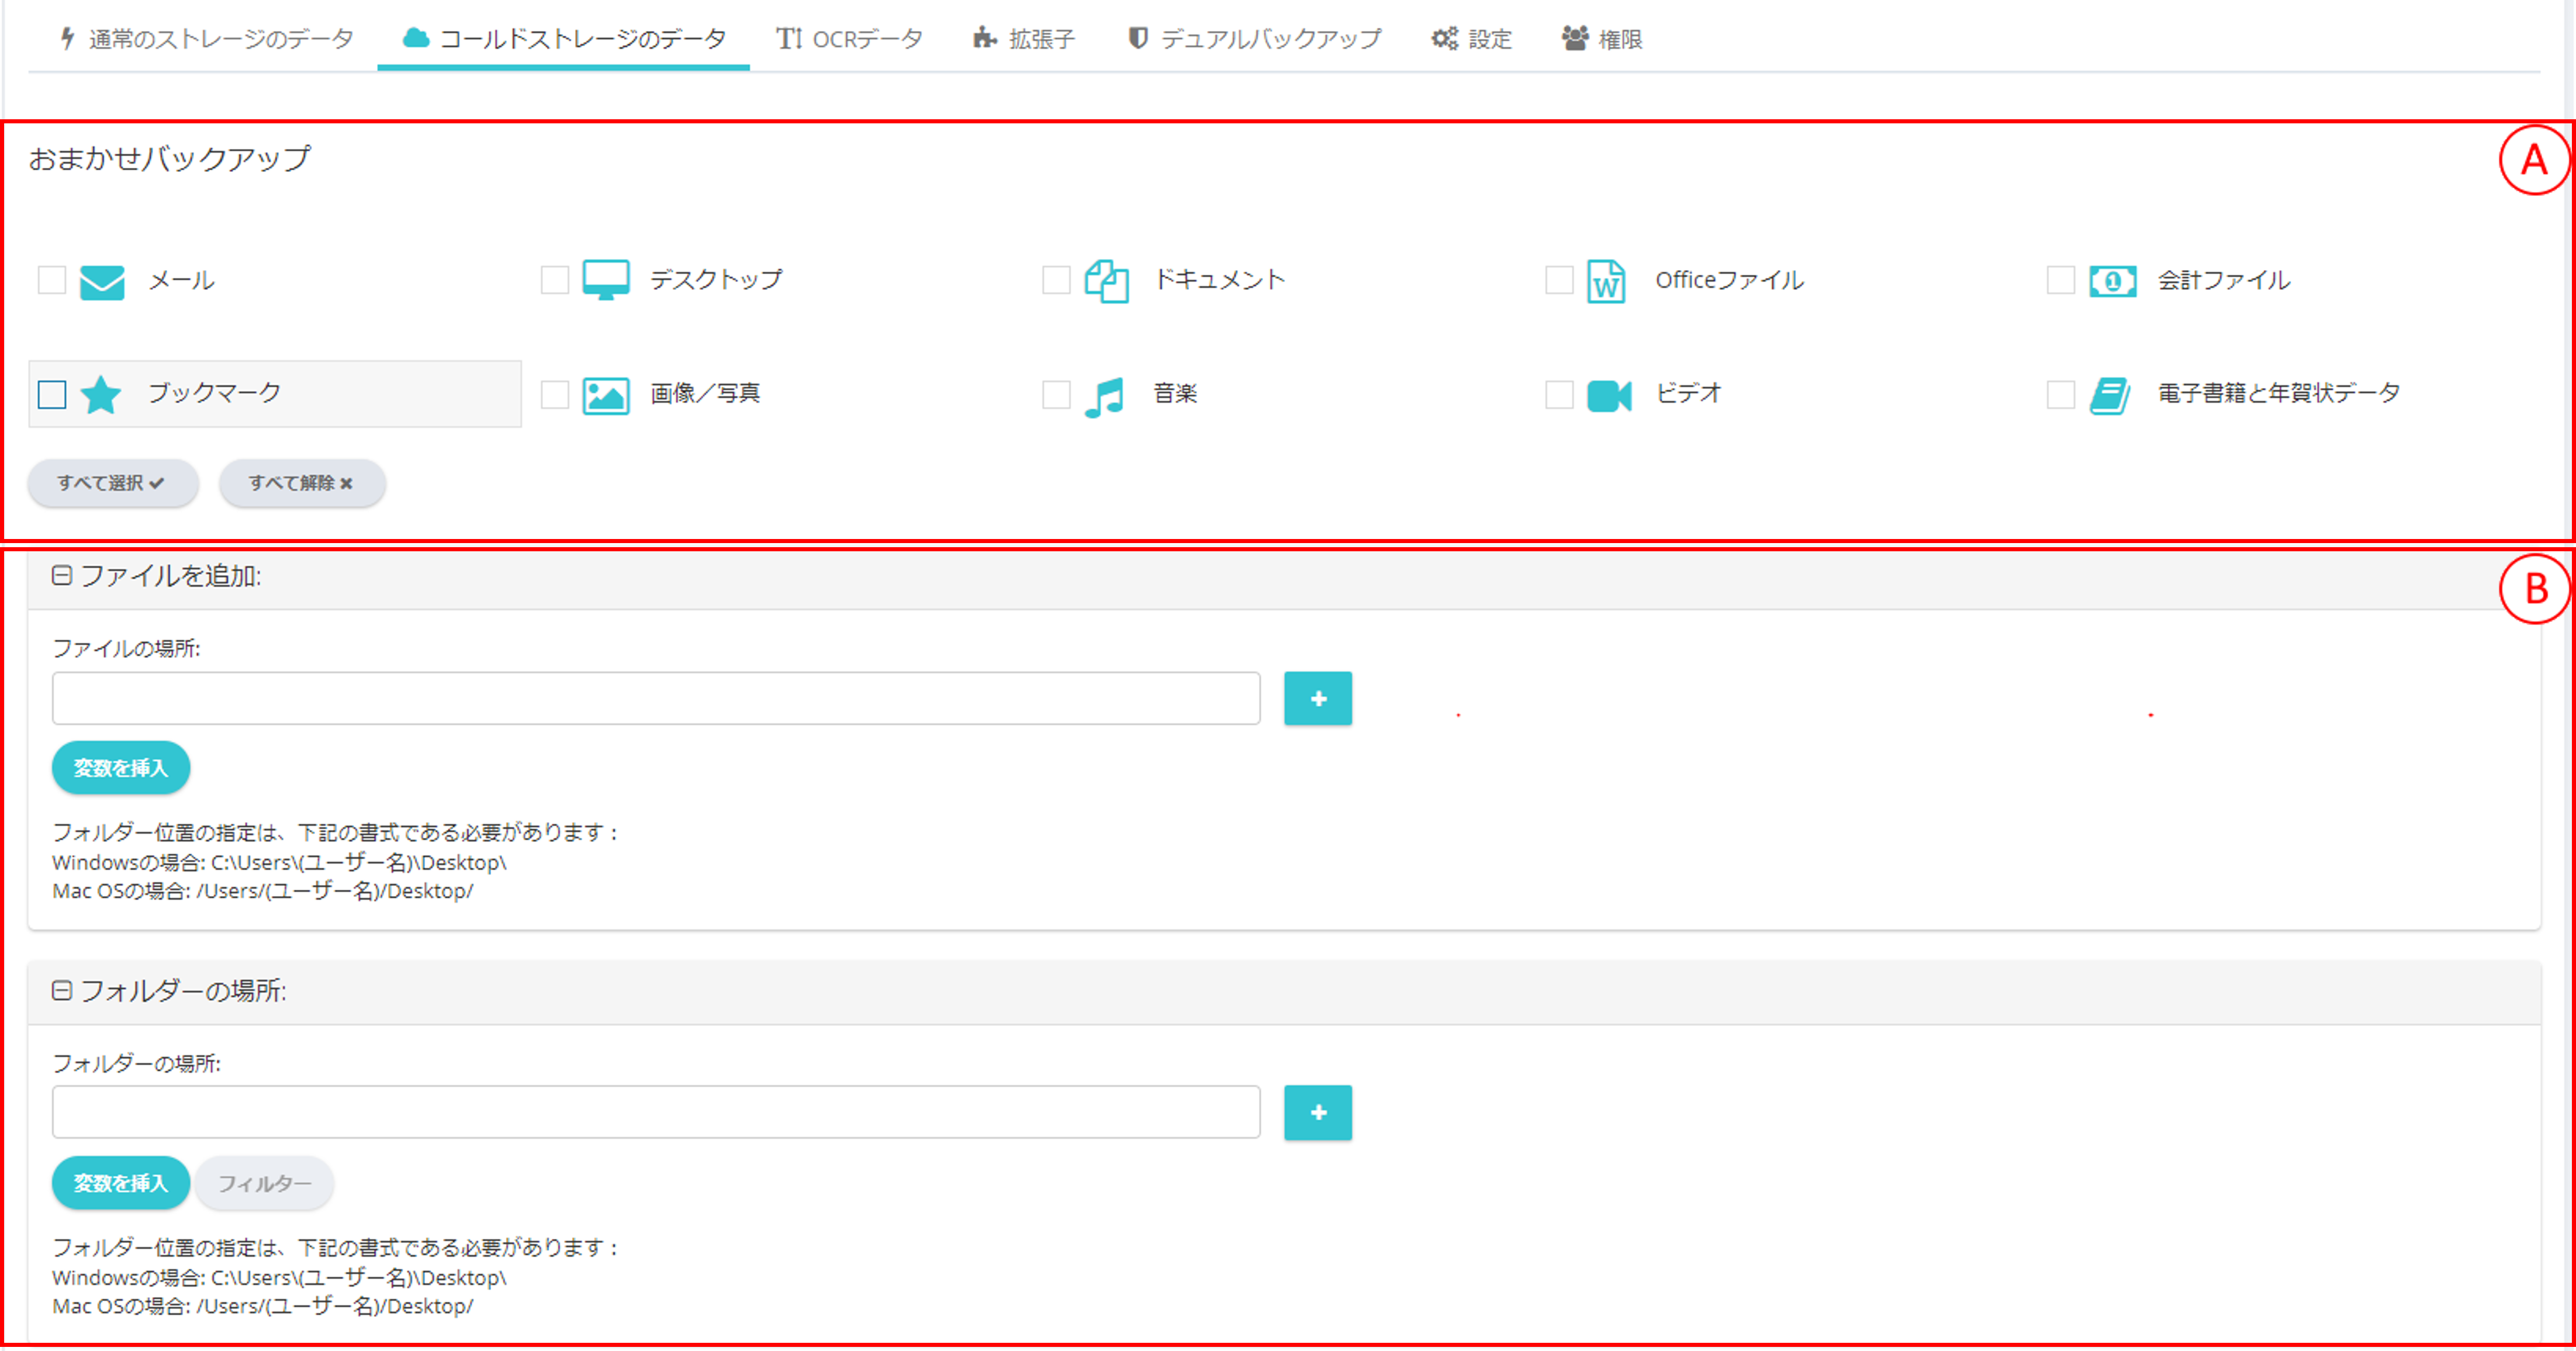Click the bookmark star icon
This screenshot has width=2576, height=1351.
click(101, 395)
